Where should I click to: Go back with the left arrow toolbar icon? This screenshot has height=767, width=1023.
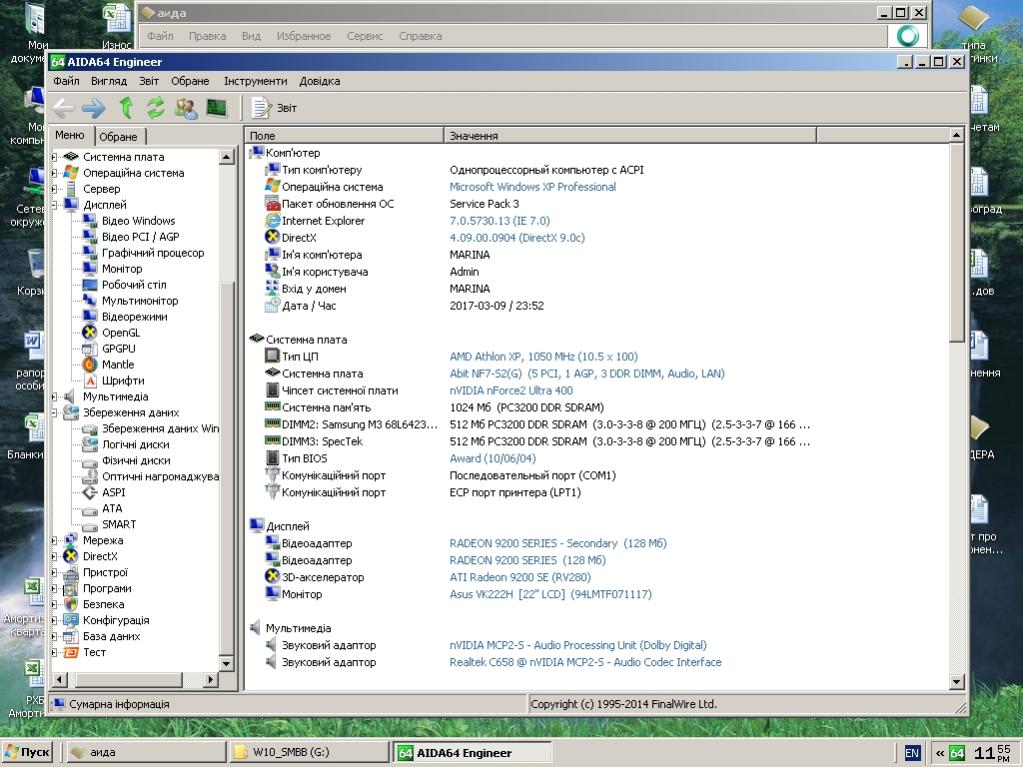click(x=63, y=108)
